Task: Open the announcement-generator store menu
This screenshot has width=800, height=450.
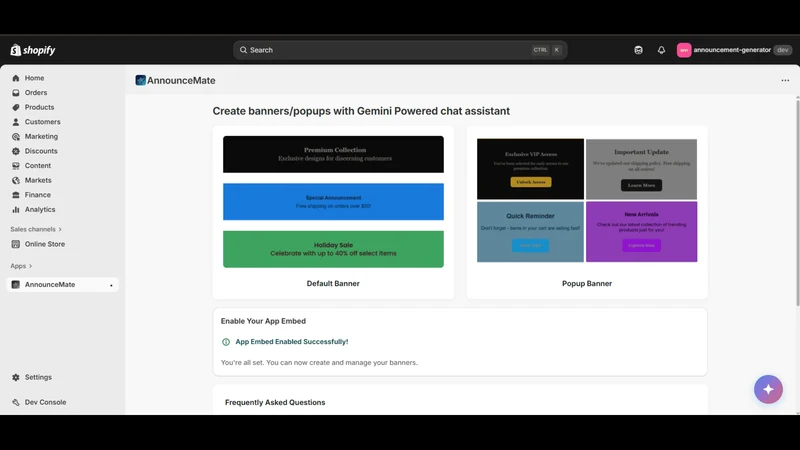Action: tap(734, 50)
